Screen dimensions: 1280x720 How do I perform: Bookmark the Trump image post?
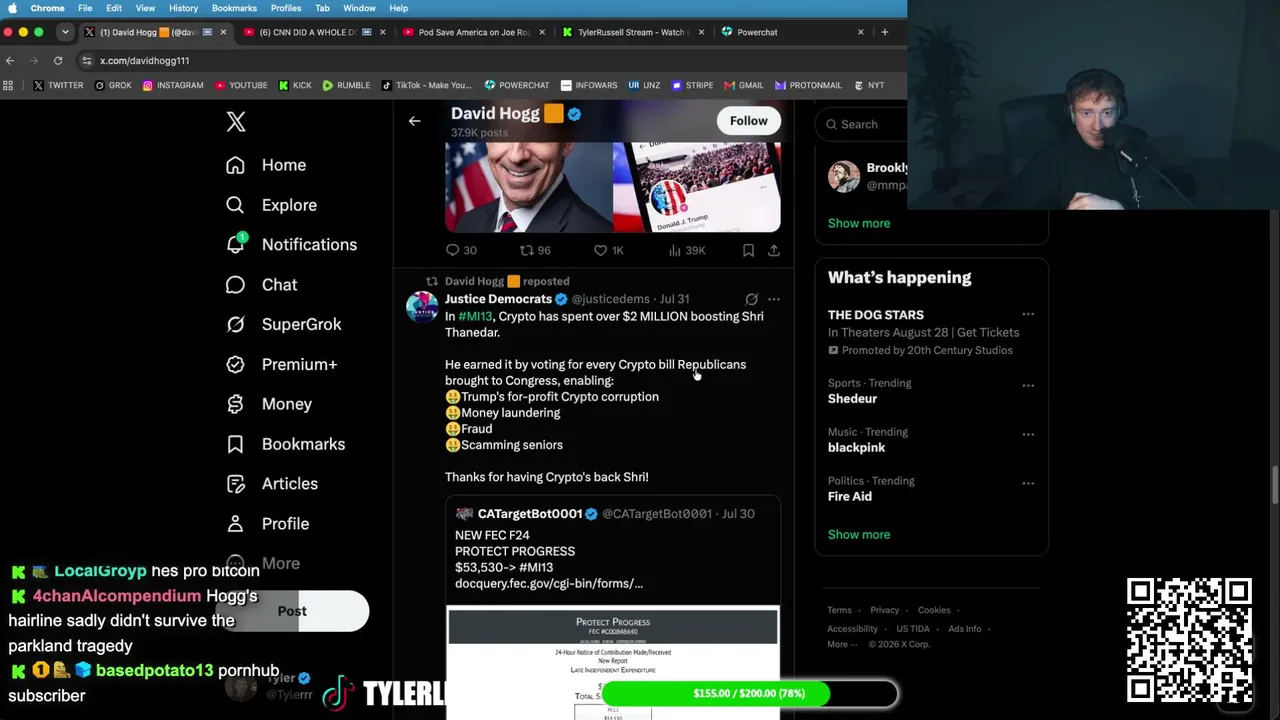coord(748,250)
